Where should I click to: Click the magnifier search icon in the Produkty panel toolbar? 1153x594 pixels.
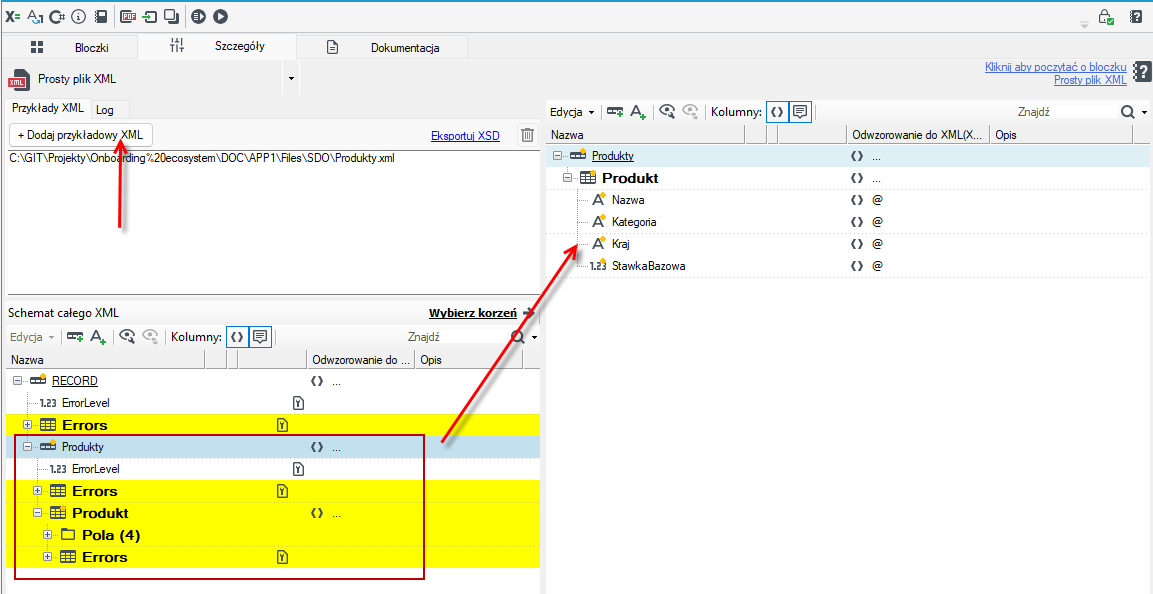1127,112
